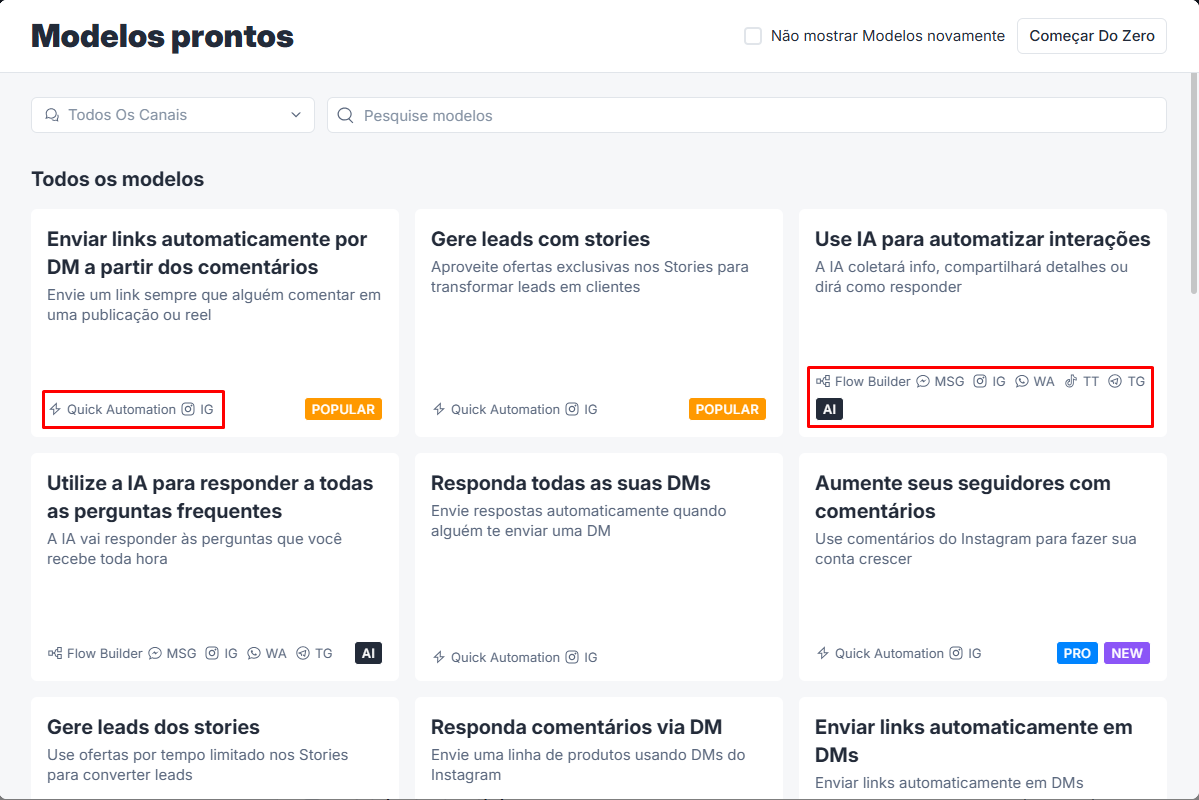The height and width of the screenshot is (800, 1199).
Task: Click POPULAR badge on 'Gere leads com stories' card
Action: (727, 409)
